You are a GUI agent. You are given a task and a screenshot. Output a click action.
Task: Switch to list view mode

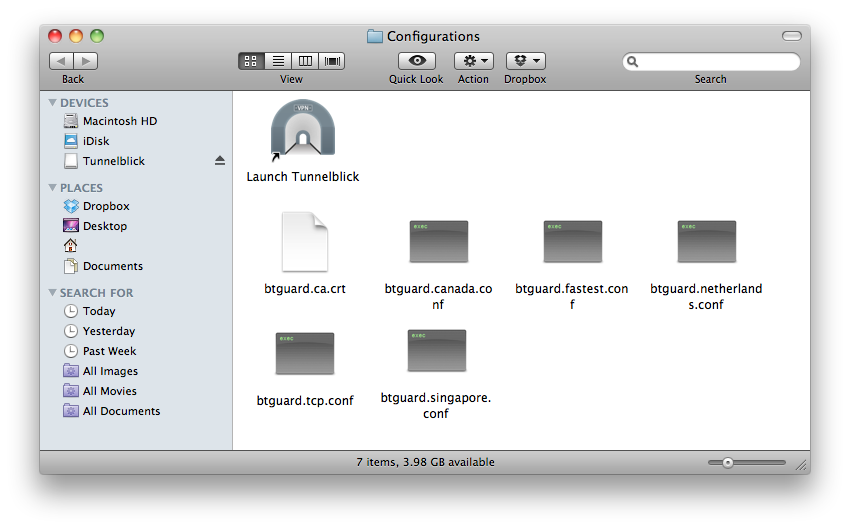tap(279, 61)
